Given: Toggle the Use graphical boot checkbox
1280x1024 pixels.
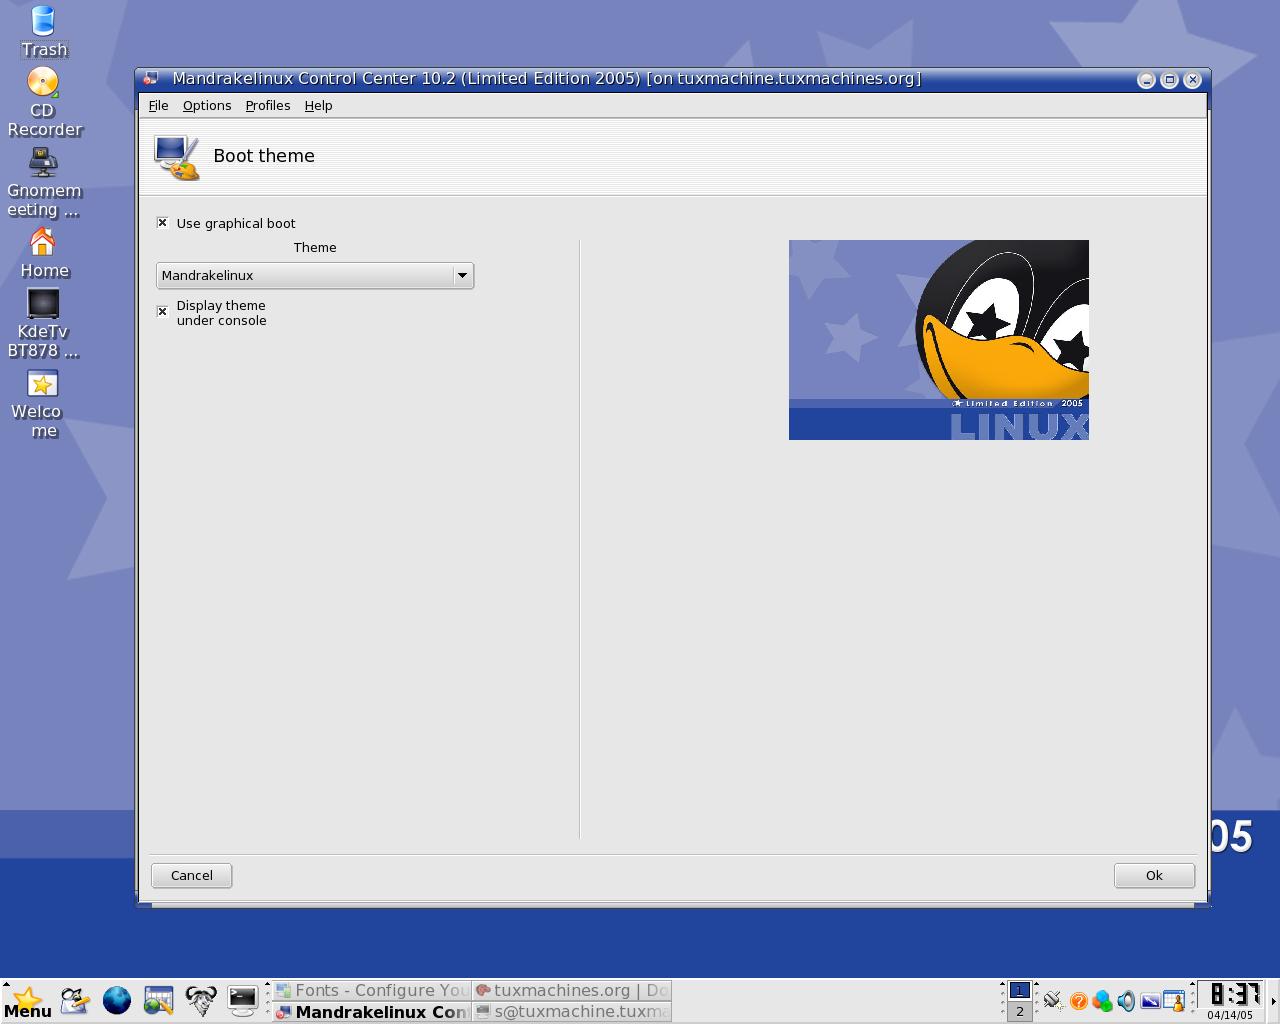Looking at the screenshot, I should (x=162, y=223).
